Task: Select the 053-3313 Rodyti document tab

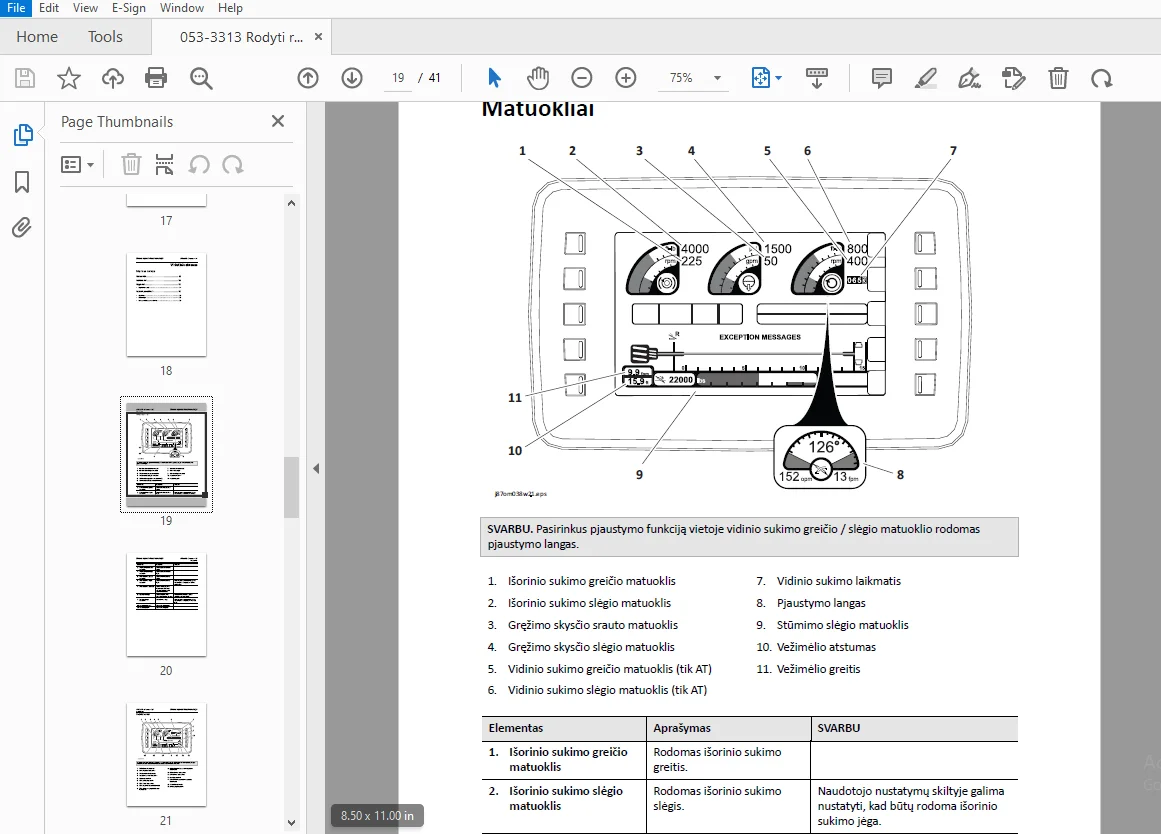Action: (241, 37)
